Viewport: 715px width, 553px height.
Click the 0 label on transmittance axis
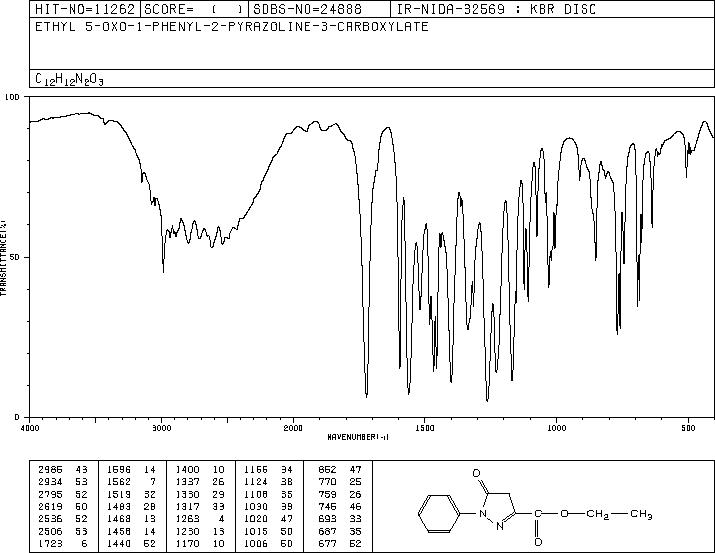click(x=17, y=417)
